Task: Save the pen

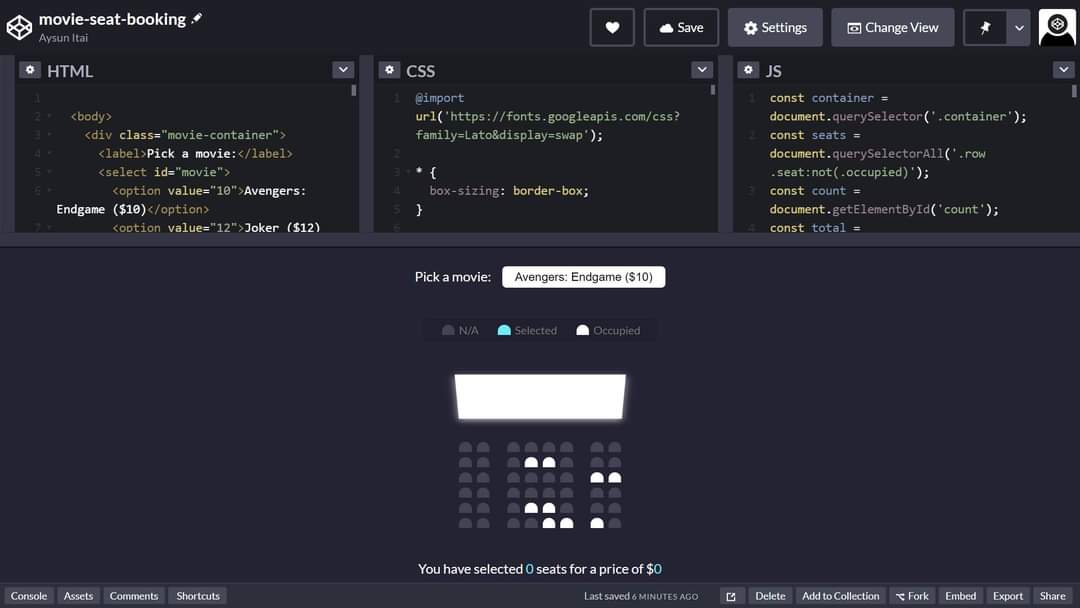Action: click(681, 27)
